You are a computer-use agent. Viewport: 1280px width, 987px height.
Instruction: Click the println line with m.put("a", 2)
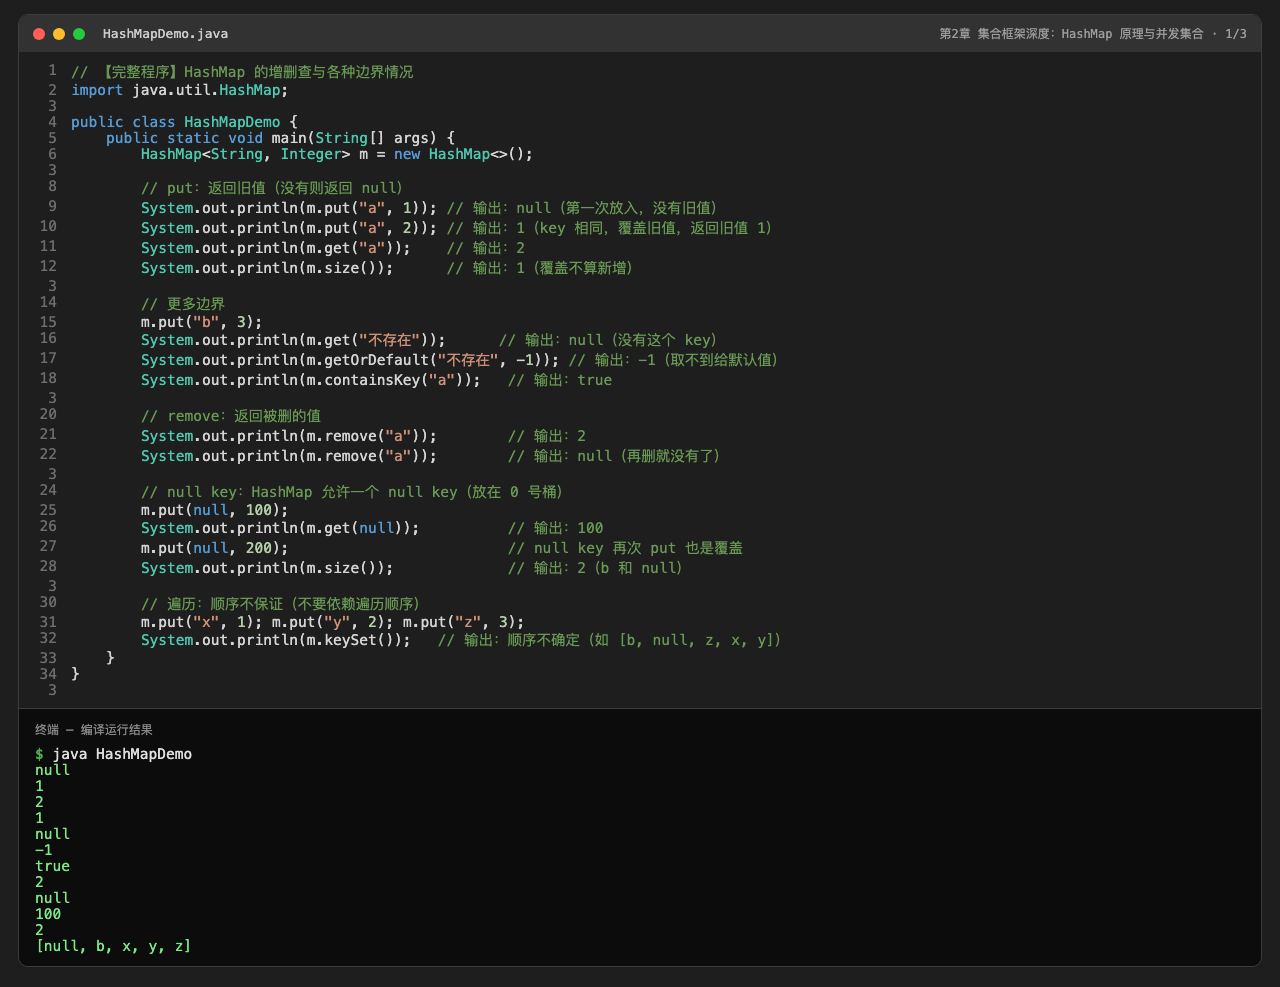[x=456, y=228]
